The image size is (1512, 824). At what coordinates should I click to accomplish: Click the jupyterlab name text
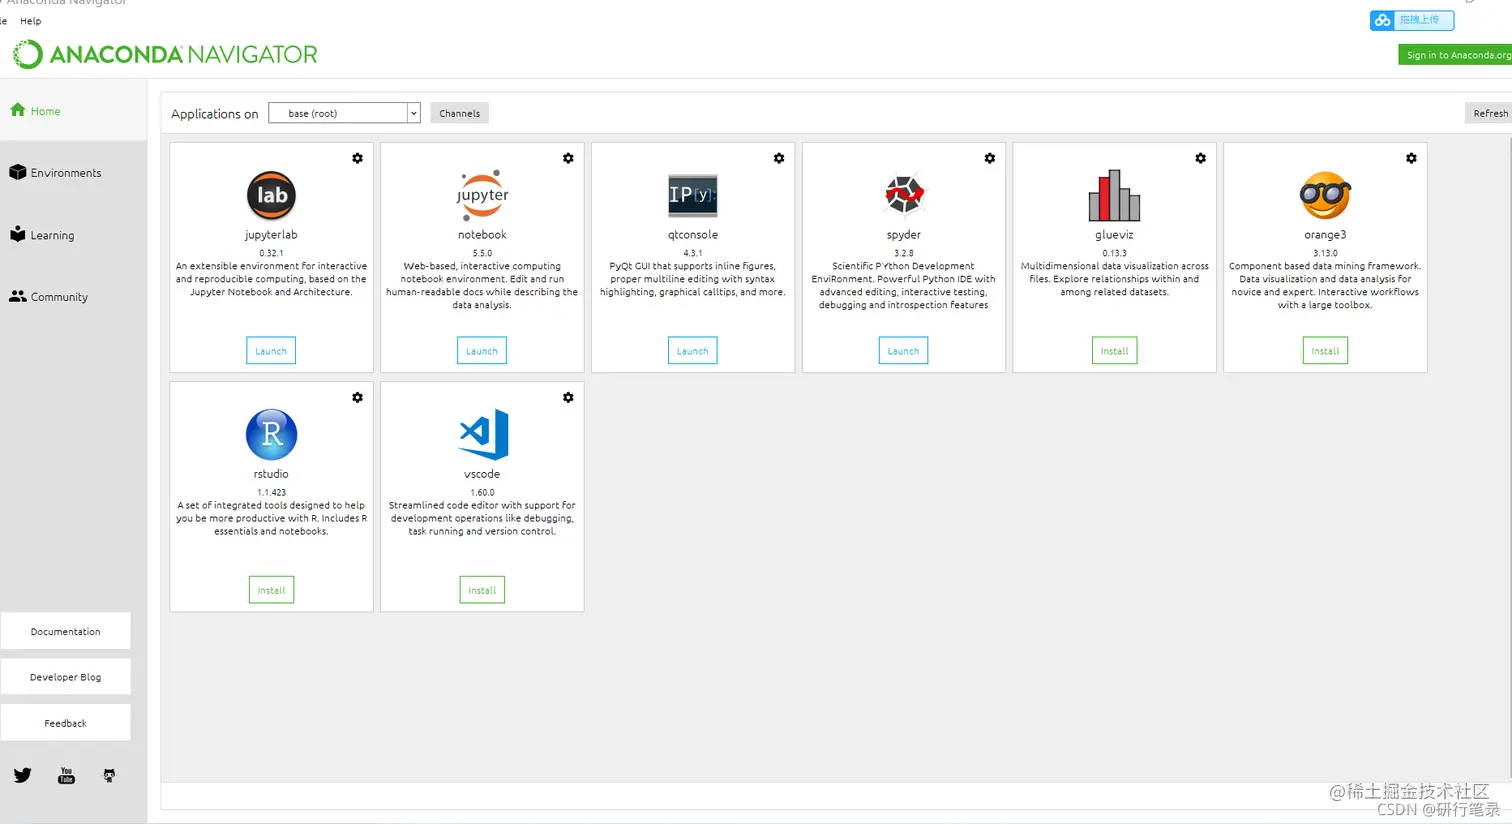271,235
